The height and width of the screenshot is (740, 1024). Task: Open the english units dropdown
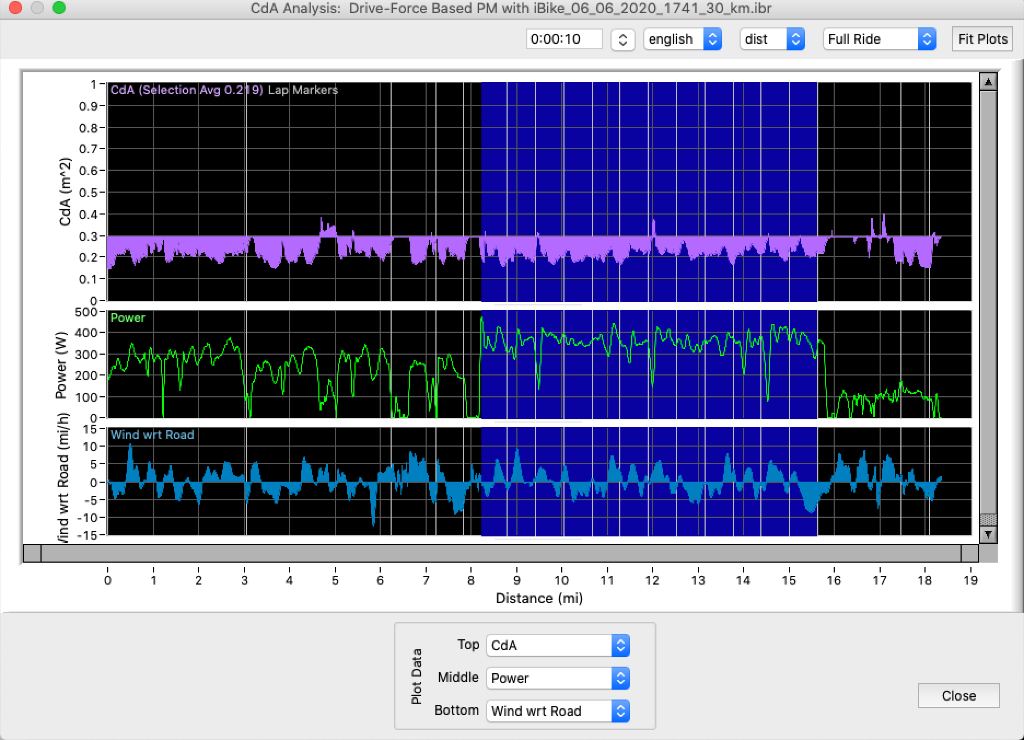coord(683,39)
